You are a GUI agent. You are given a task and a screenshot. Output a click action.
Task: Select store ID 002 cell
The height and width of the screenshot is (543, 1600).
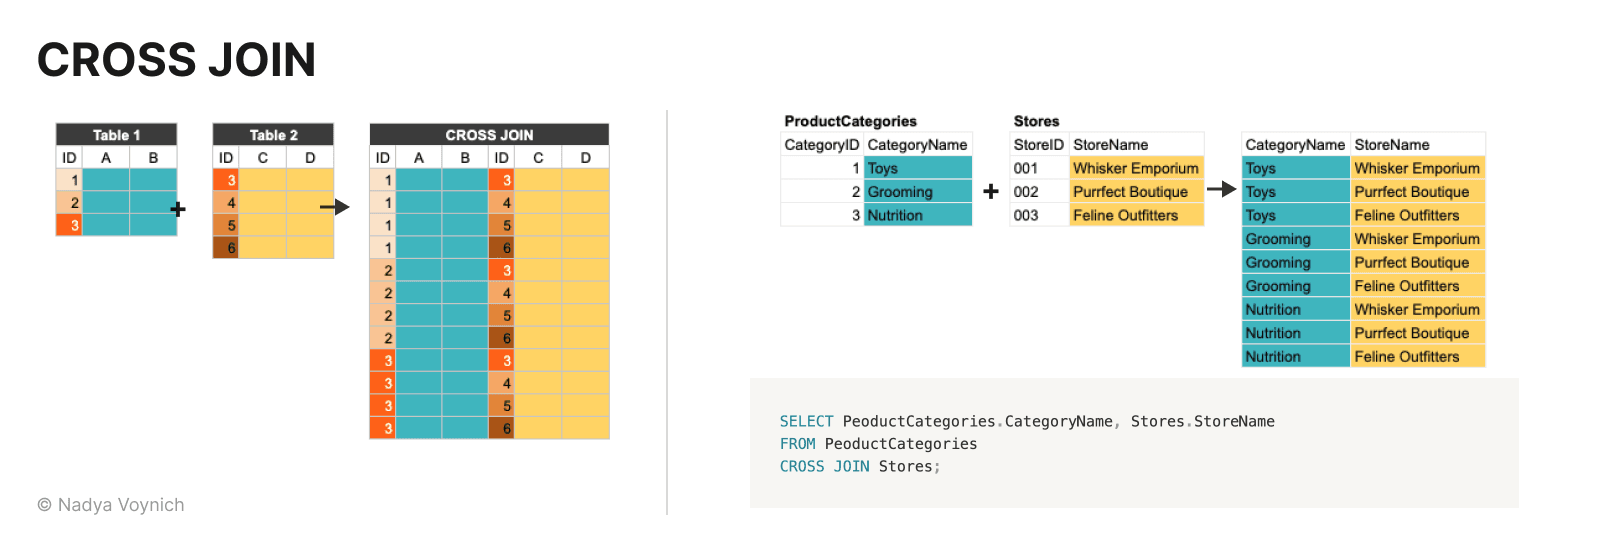click(x=1026, y=192)
